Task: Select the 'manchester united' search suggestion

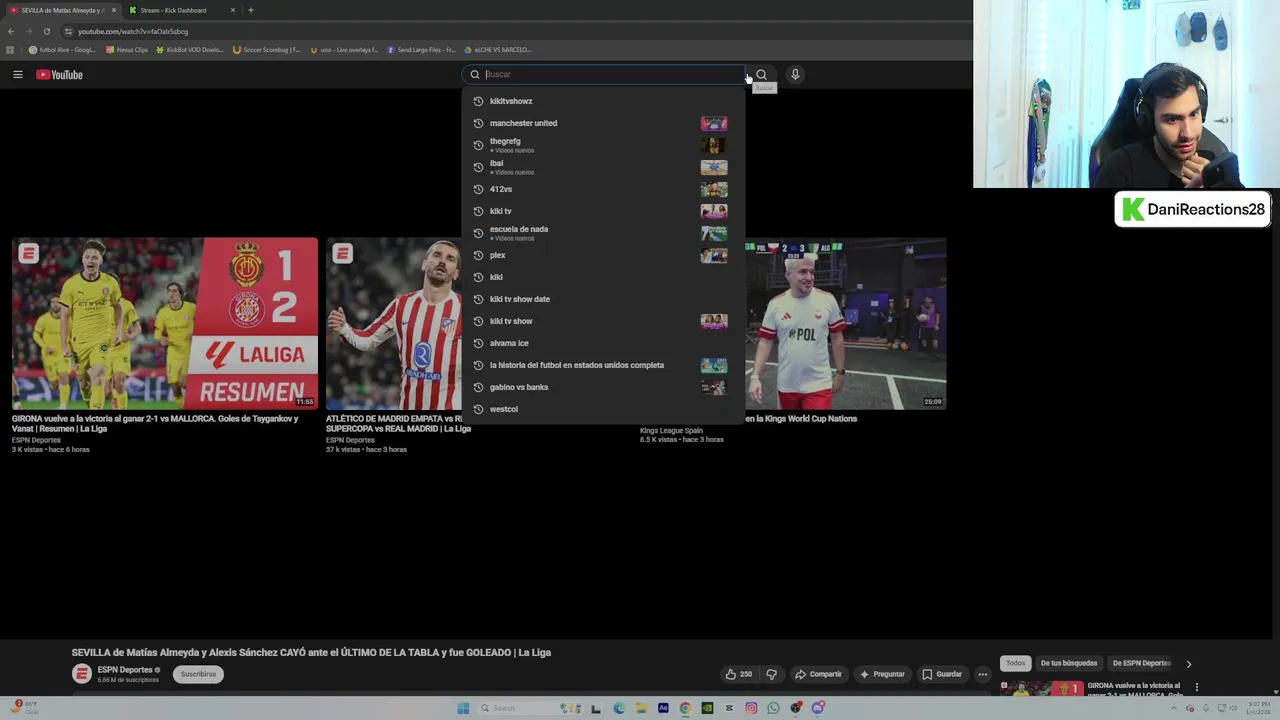Action: pyautogui.click(x=603, y=123)
